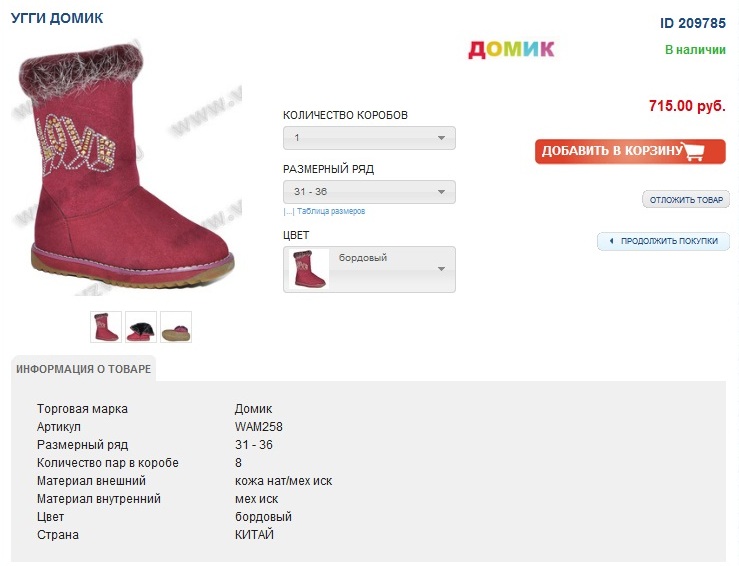Viewport: 739px width, 566px height.
Task: Select the second thumbnail showing boot lining
Action: pos(141,327)
